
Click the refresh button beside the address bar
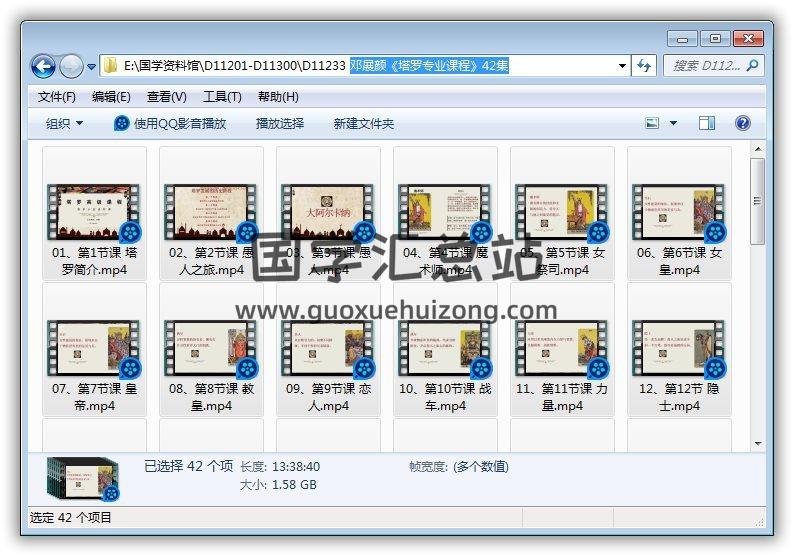[644, 66]
